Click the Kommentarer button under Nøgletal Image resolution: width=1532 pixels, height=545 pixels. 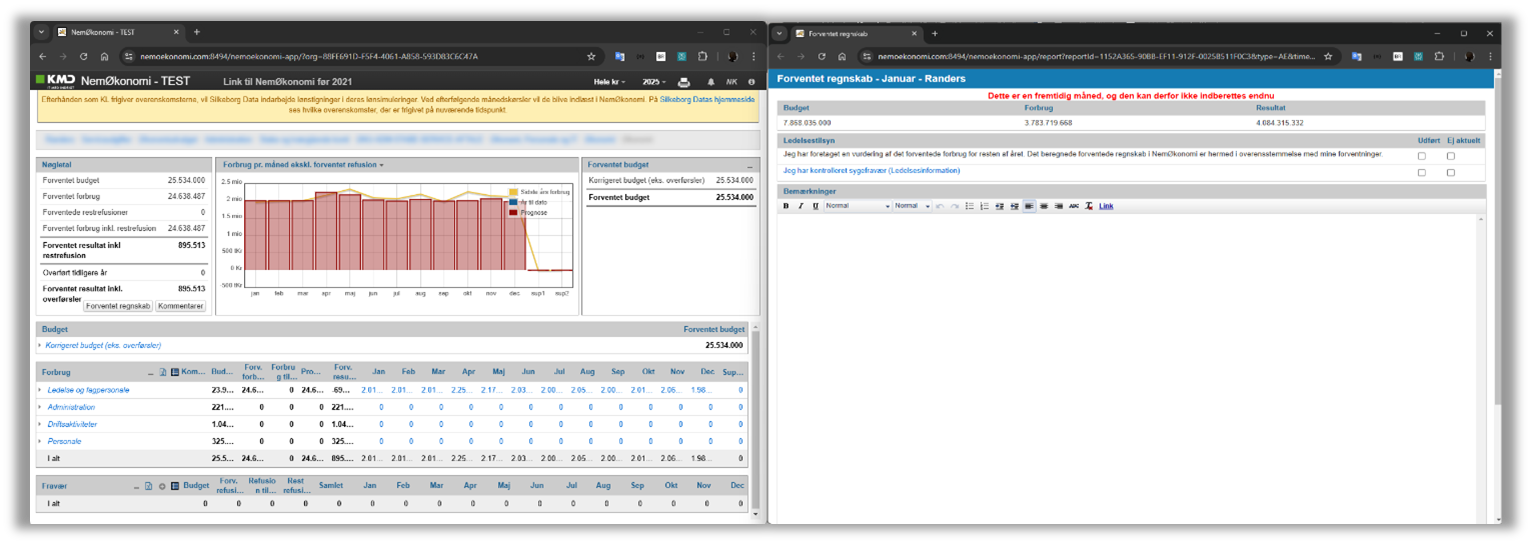click(x=181, y=306)
